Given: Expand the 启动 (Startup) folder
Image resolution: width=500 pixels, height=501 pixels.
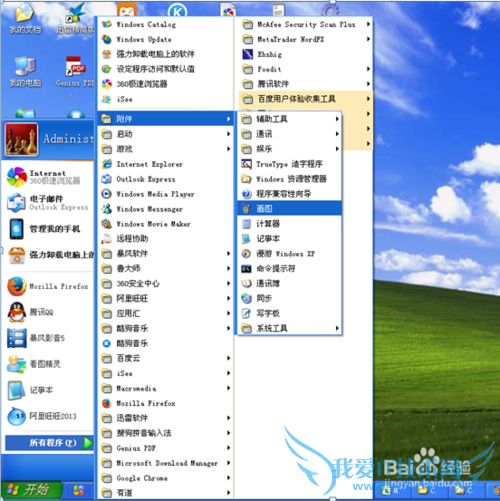Looking at the screenshot, I should click(x=166, y=134).
